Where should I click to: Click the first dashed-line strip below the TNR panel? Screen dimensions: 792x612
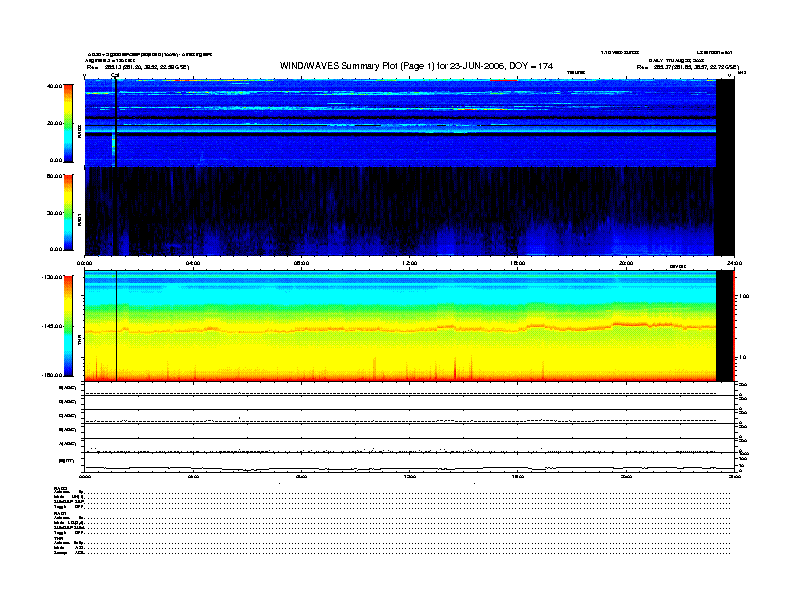[410, 389]
